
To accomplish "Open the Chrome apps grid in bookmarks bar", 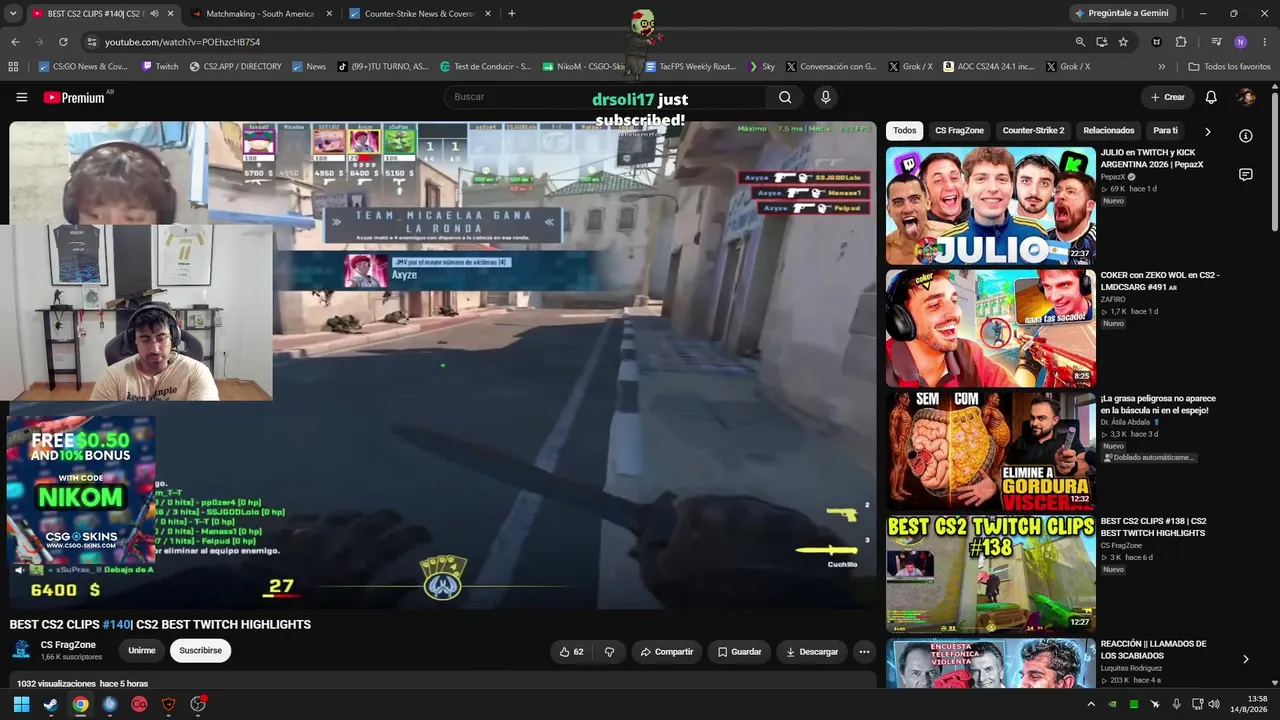I will [13, 67].
